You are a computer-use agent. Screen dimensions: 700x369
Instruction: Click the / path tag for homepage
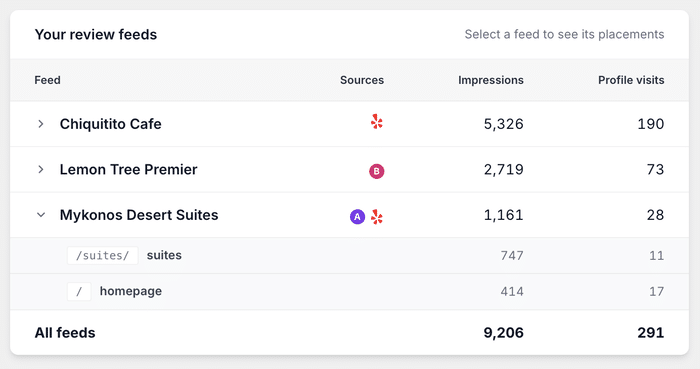click(x=79, y=292)
